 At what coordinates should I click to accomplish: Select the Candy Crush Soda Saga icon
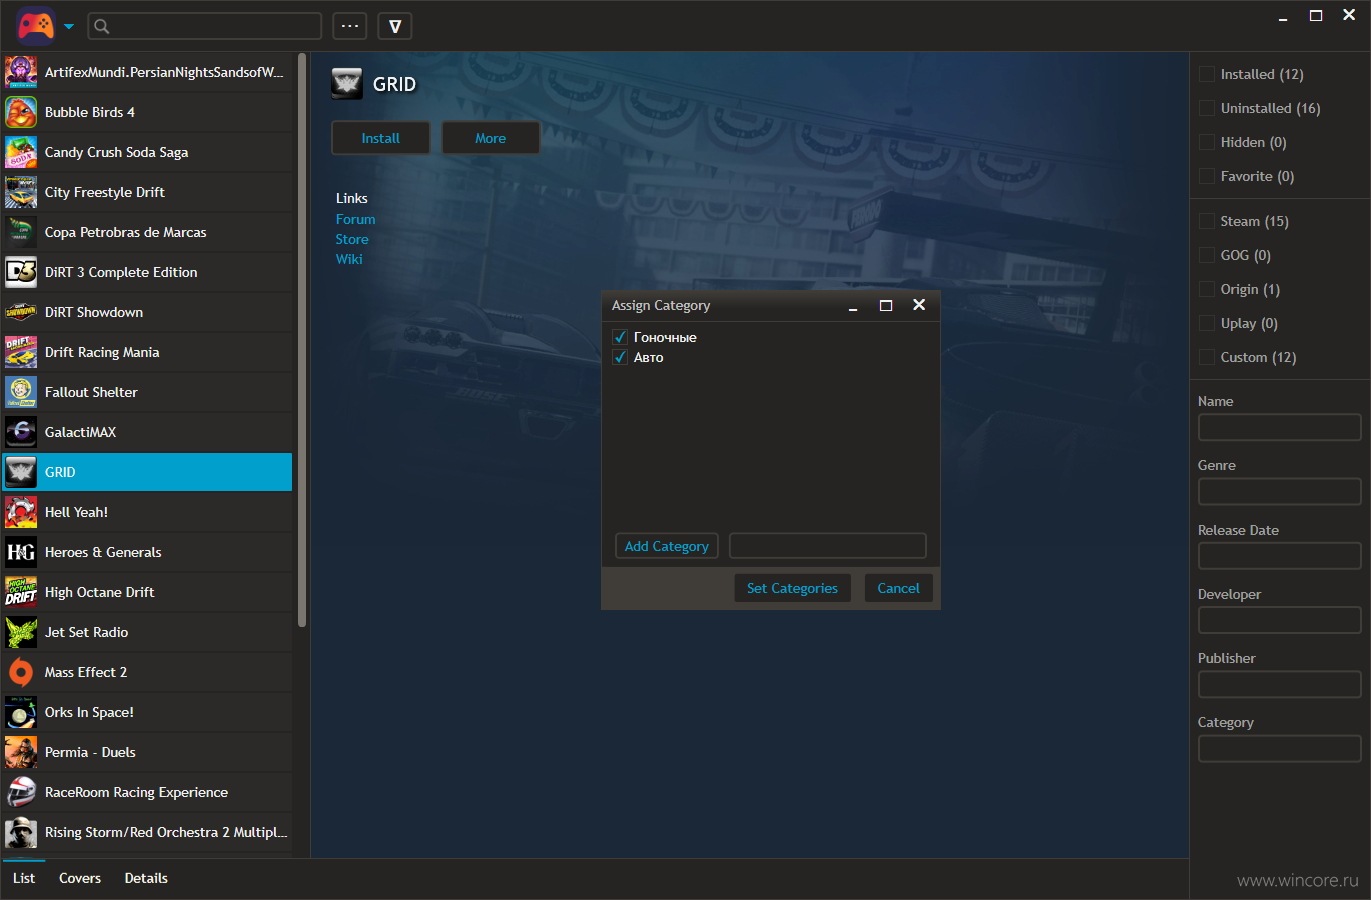click(21, 152)
